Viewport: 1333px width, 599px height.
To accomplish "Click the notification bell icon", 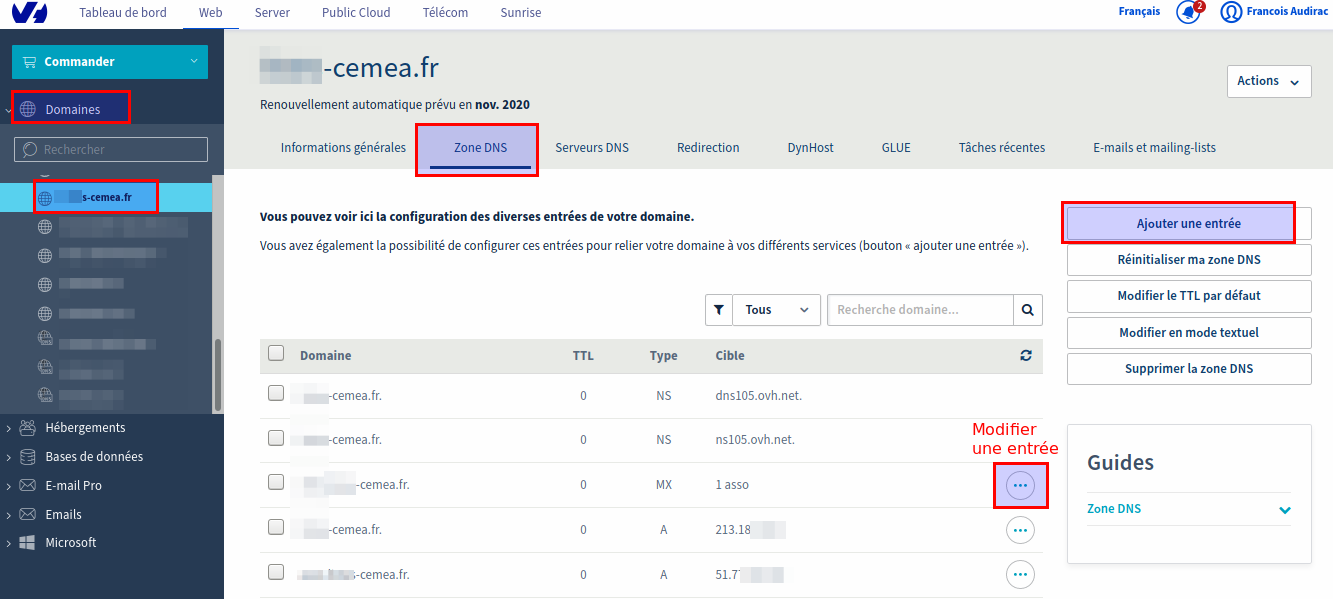I will coord(1187,13).
